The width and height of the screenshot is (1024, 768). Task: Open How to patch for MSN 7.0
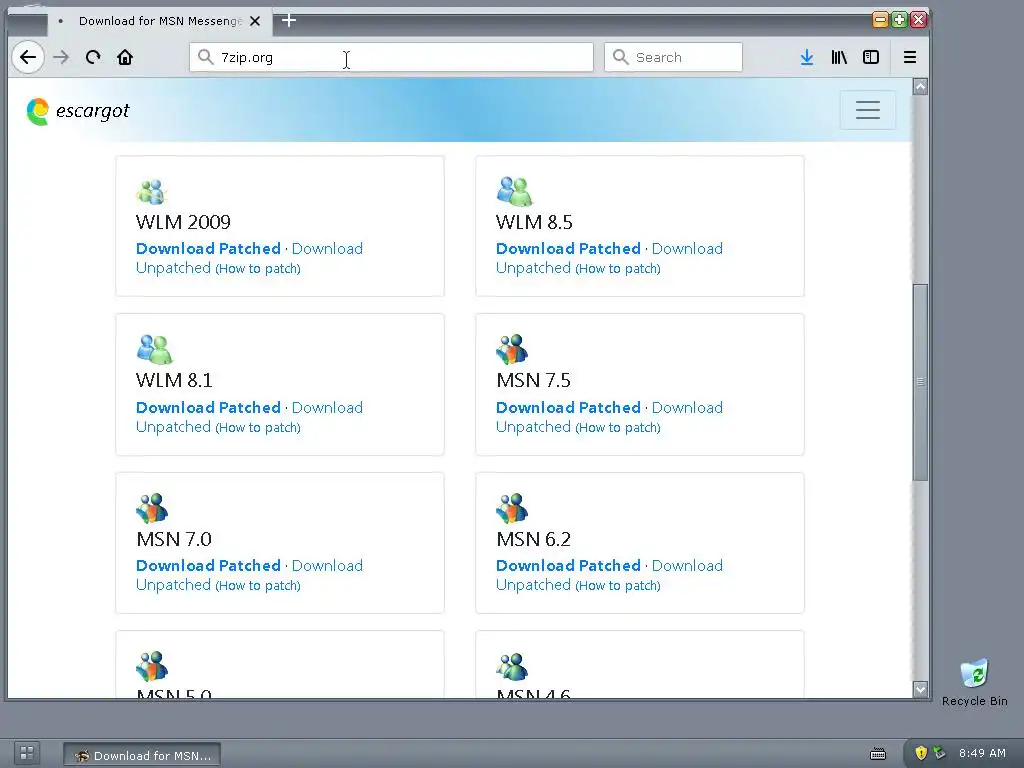(x=258, y=585)
